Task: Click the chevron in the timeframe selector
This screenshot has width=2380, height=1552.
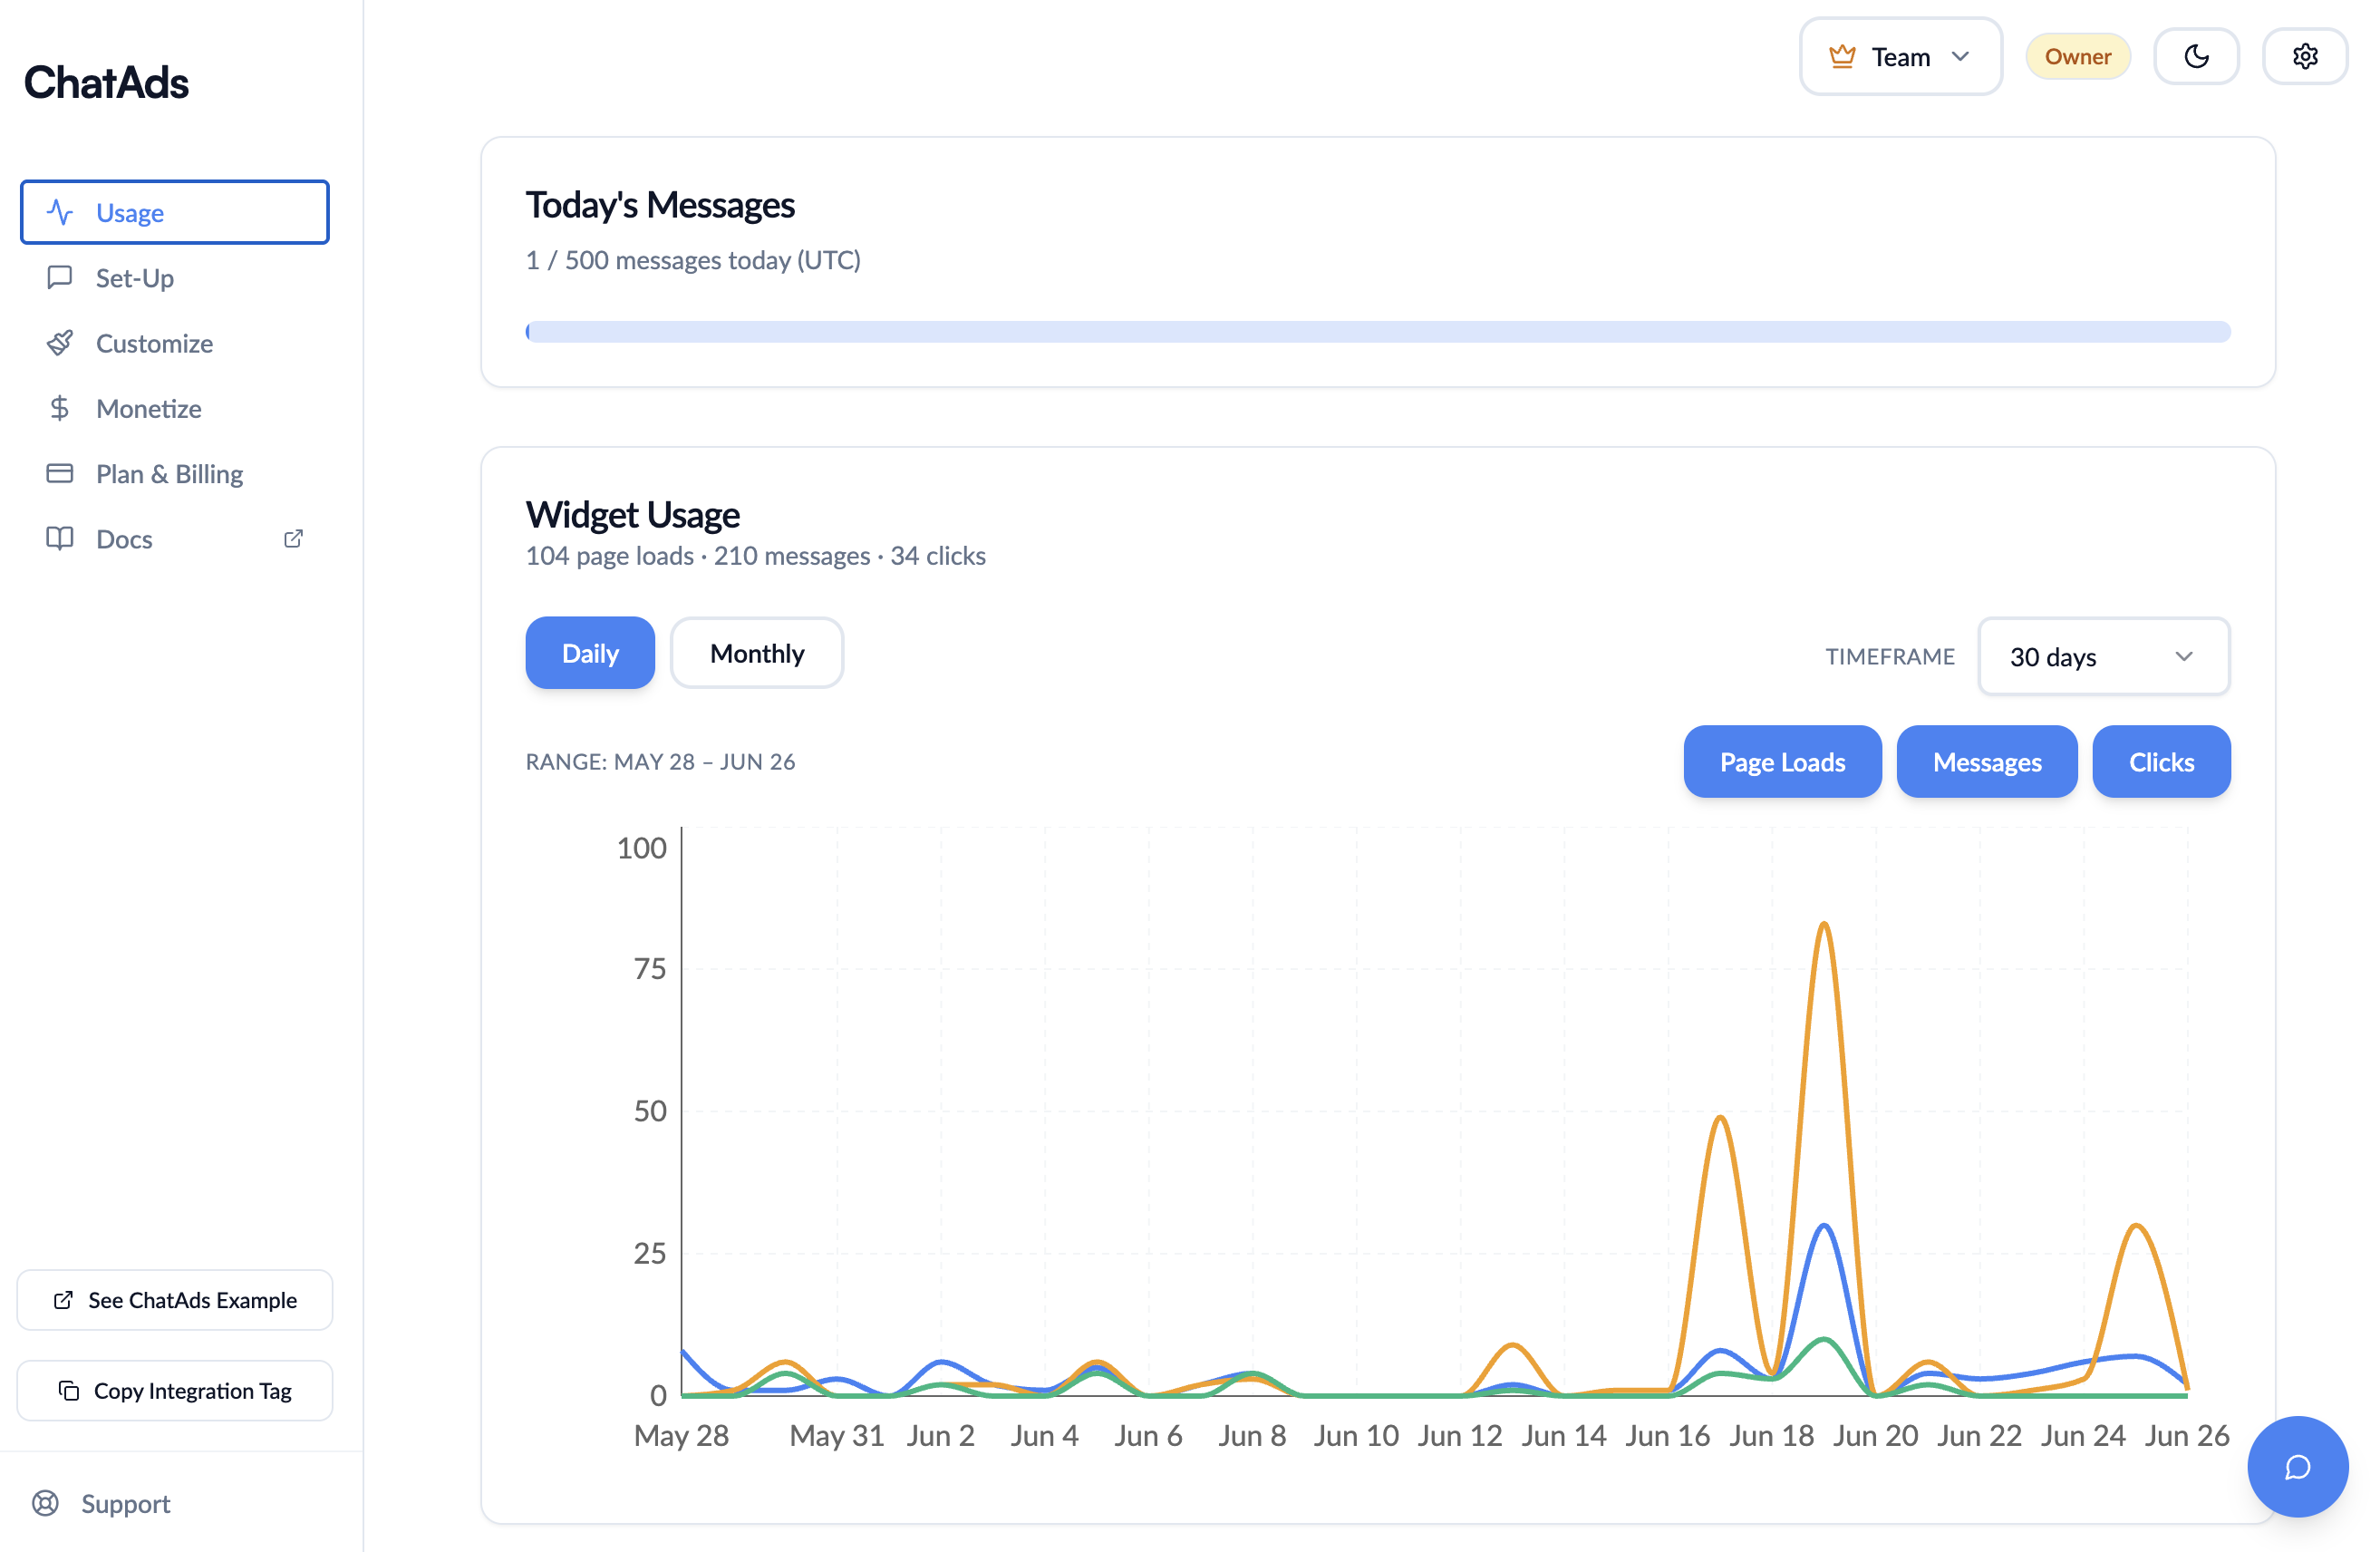Action: (2184, 657)
